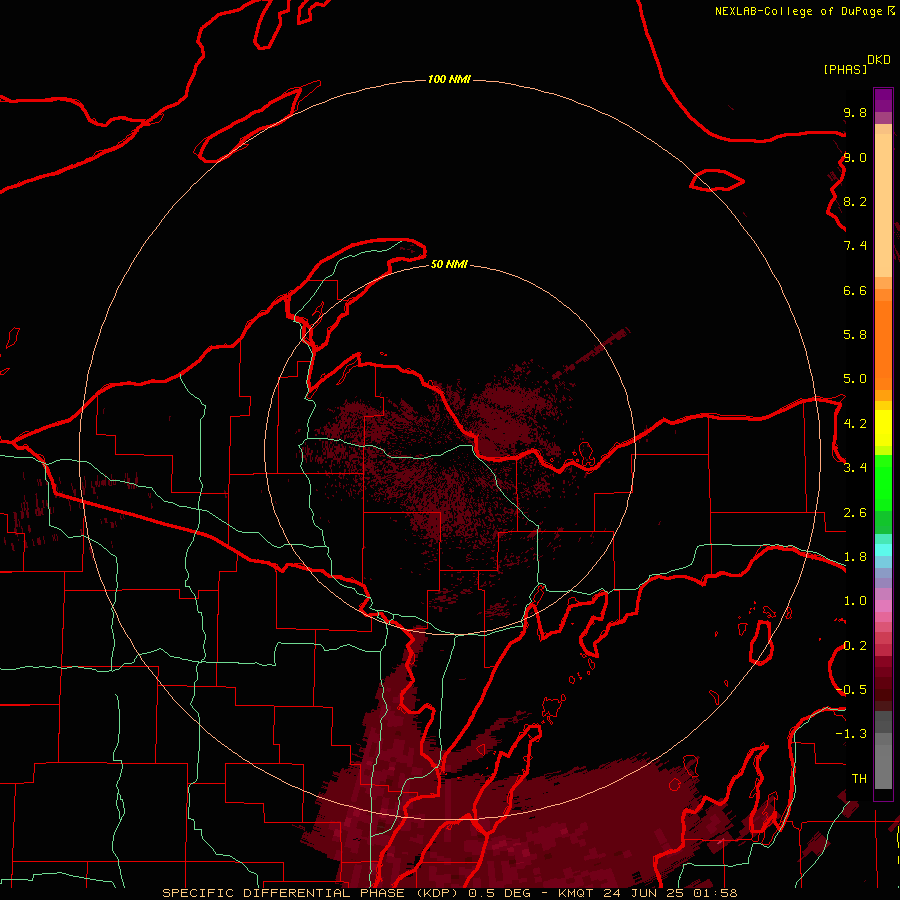This screenshot has width=900, height=900.
Task: Click the 3.4 value on the color scale
Action: [855, 468]
